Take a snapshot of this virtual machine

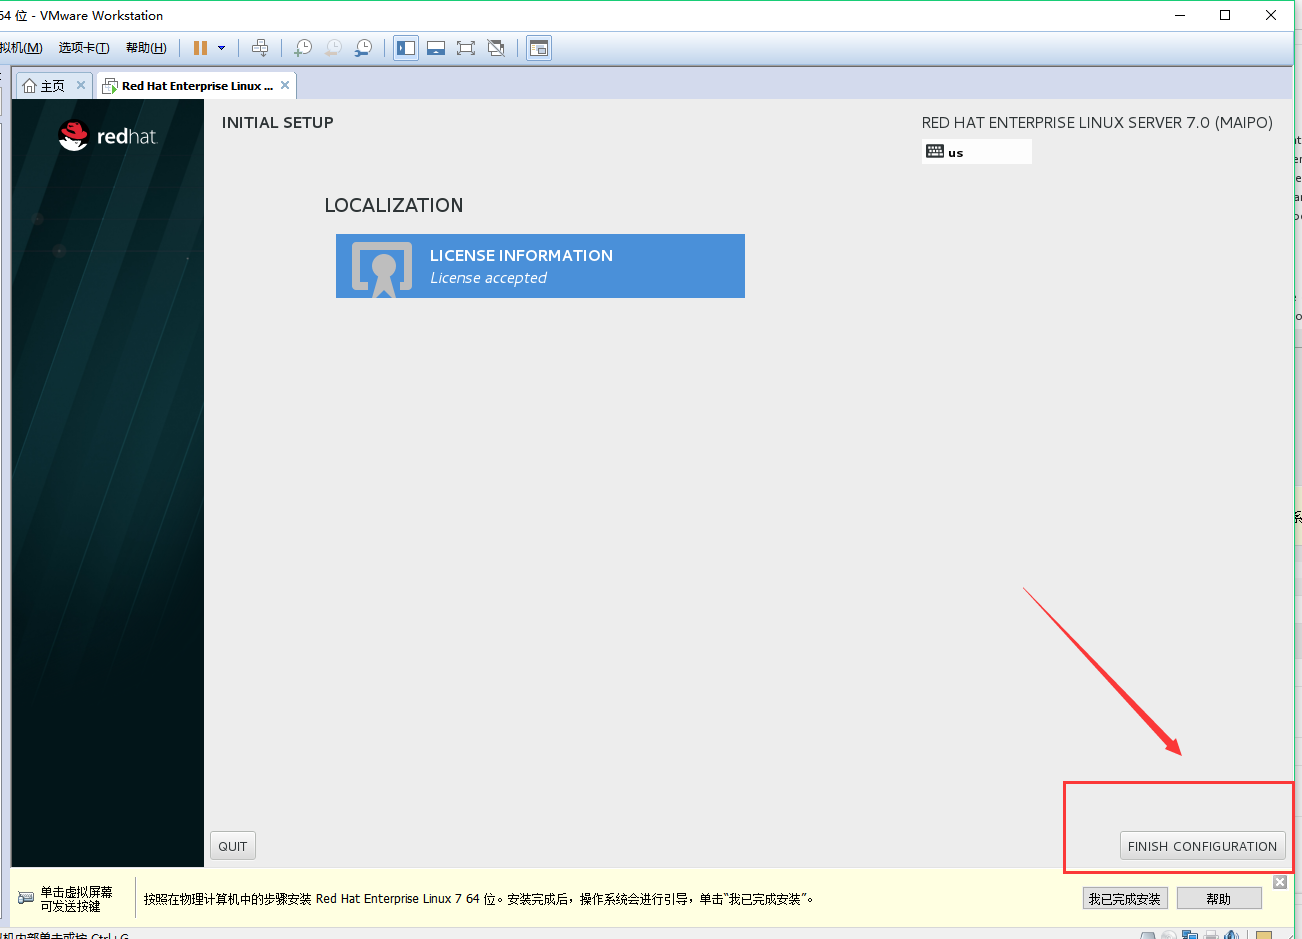(303, 48)
